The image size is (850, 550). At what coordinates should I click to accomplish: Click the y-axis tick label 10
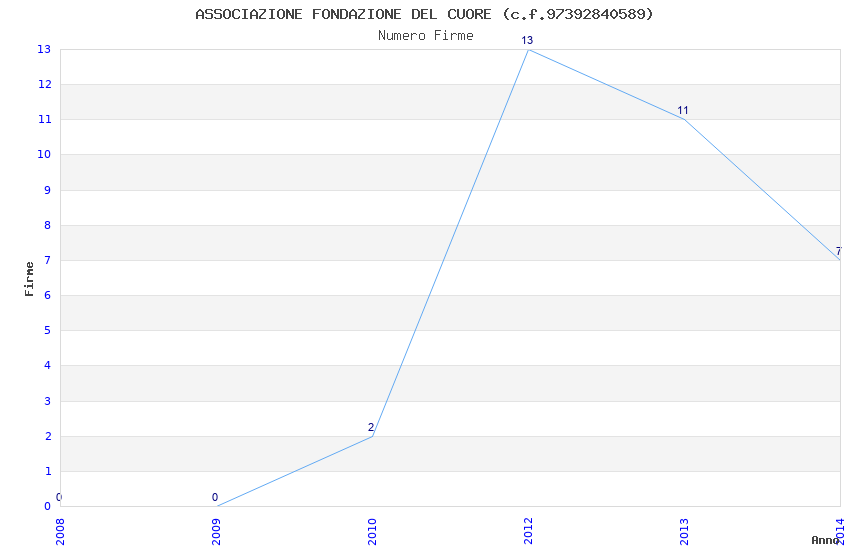[x=44, y=154]
